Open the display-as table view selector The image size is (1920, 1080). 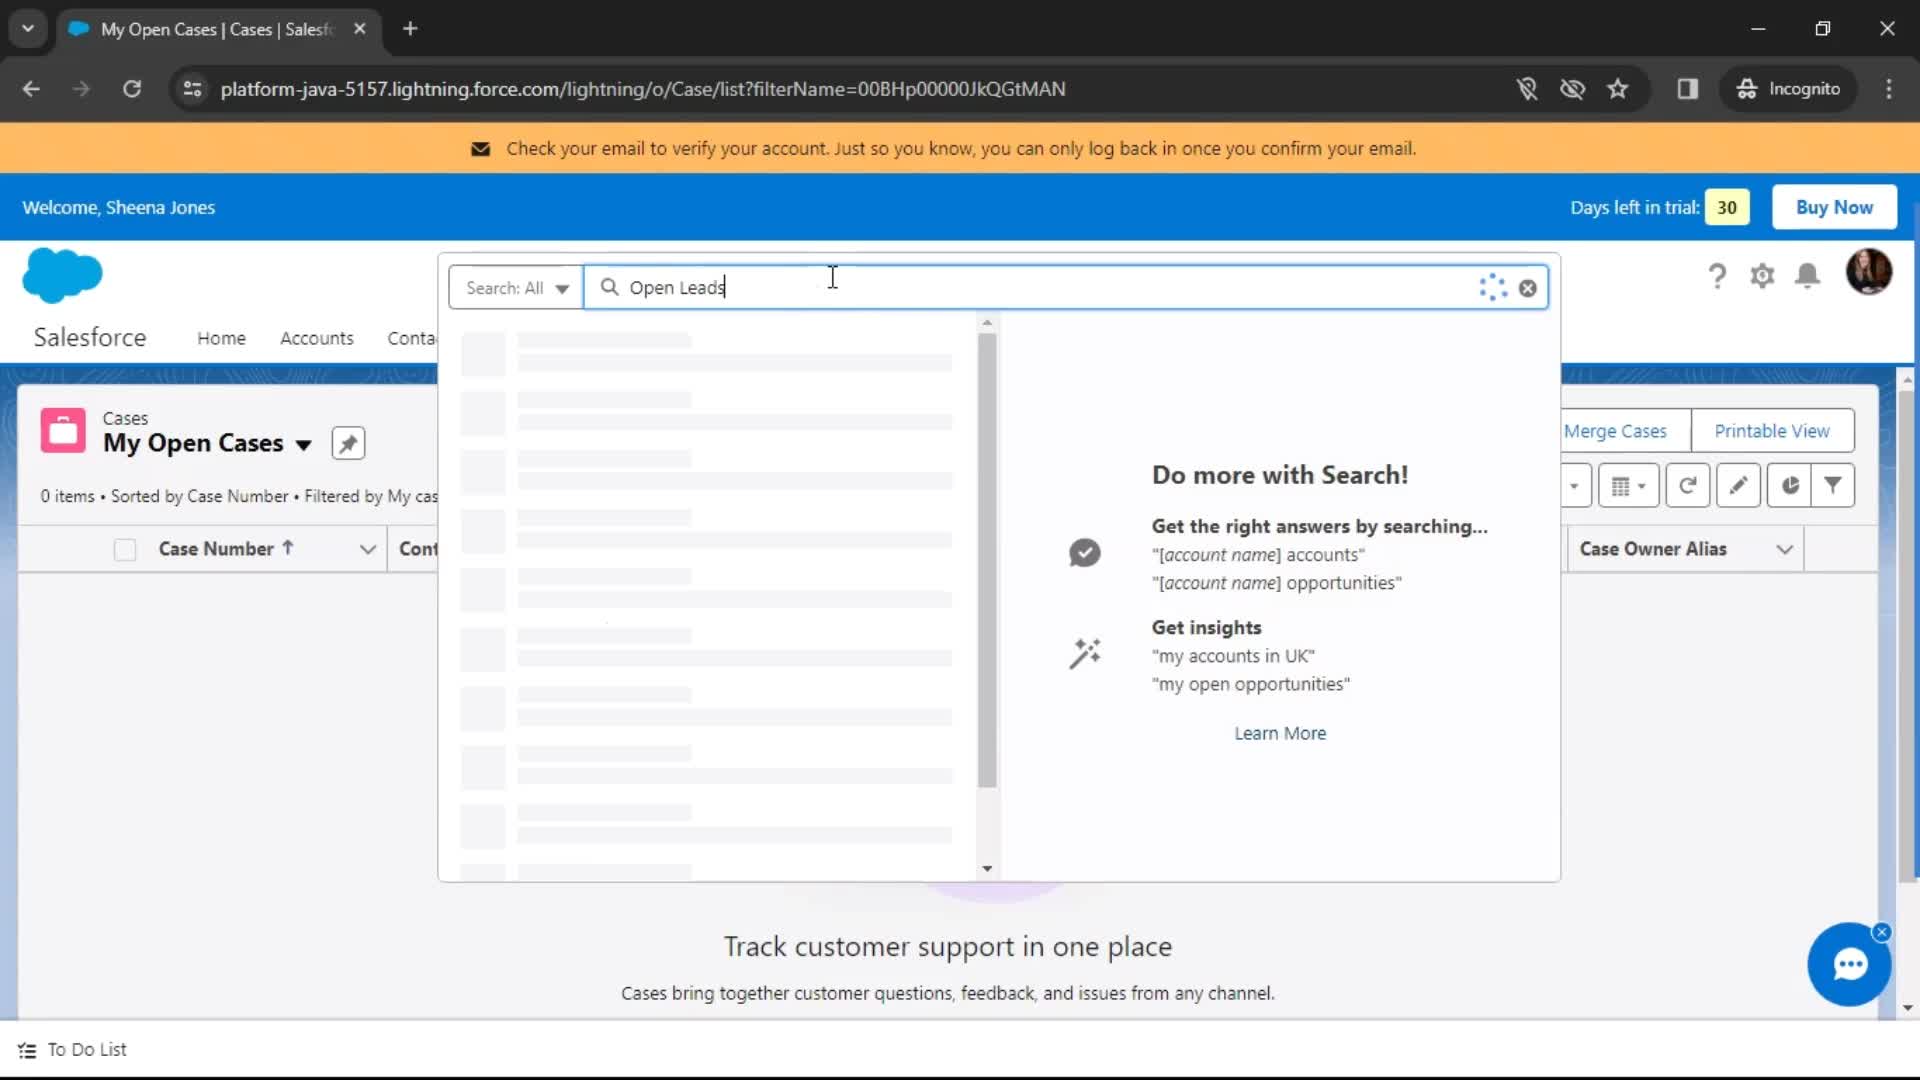point(1628,486)
